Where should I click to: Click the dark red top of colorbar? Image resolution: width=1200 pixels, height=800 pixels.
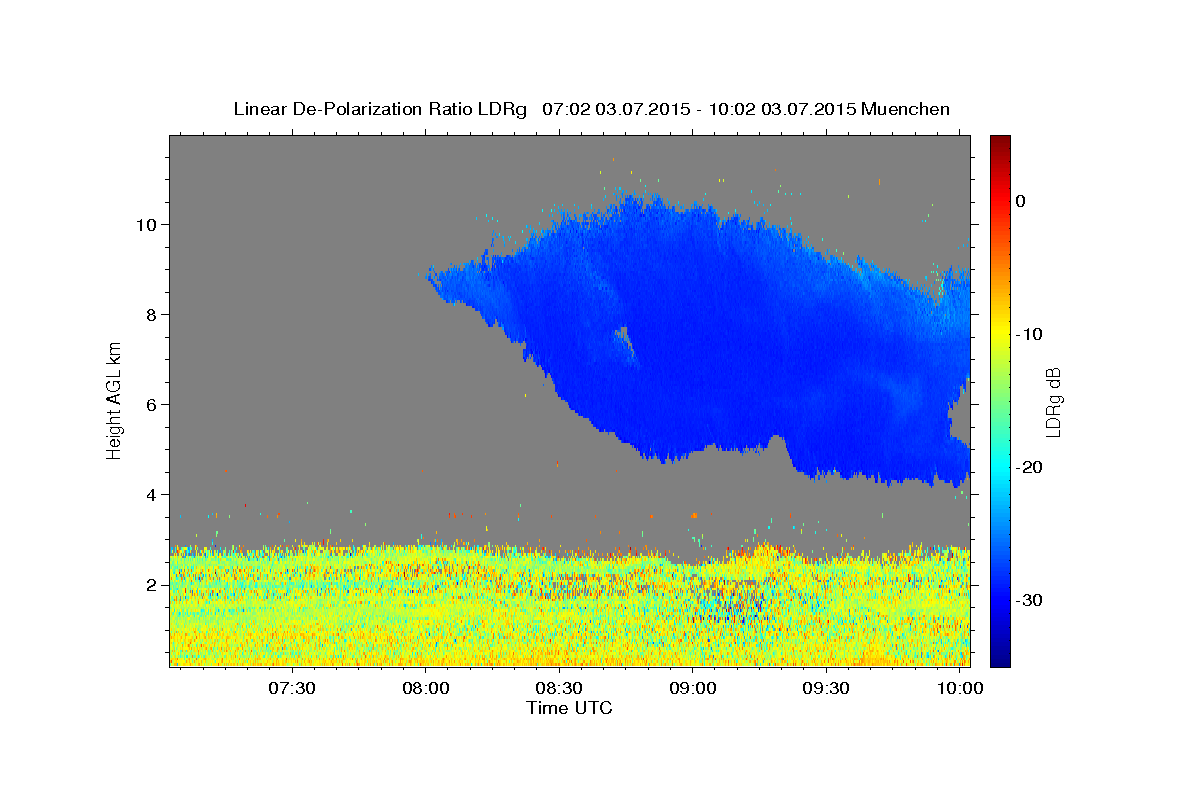(x=1000, y=143)
